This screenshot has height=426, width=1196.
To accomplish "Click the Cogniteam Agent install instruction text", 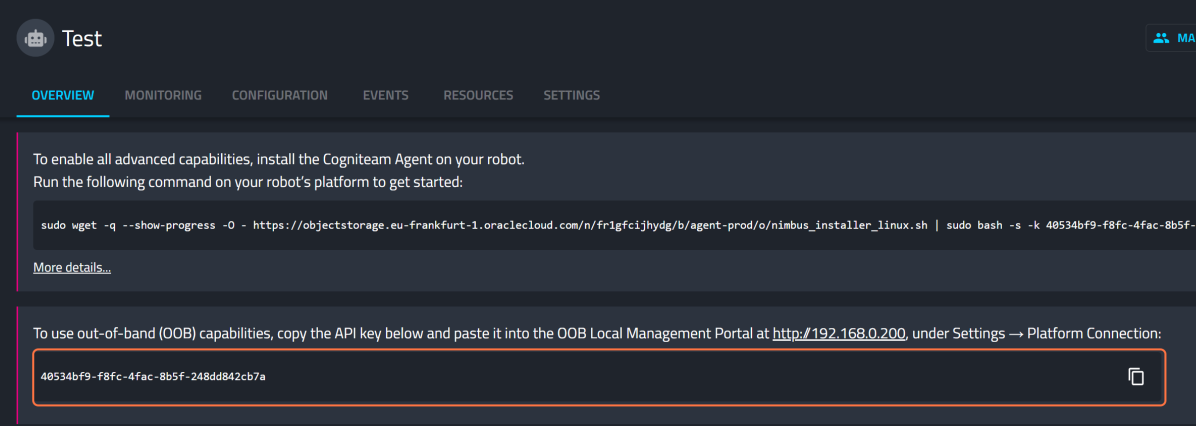I will point(279,159).
